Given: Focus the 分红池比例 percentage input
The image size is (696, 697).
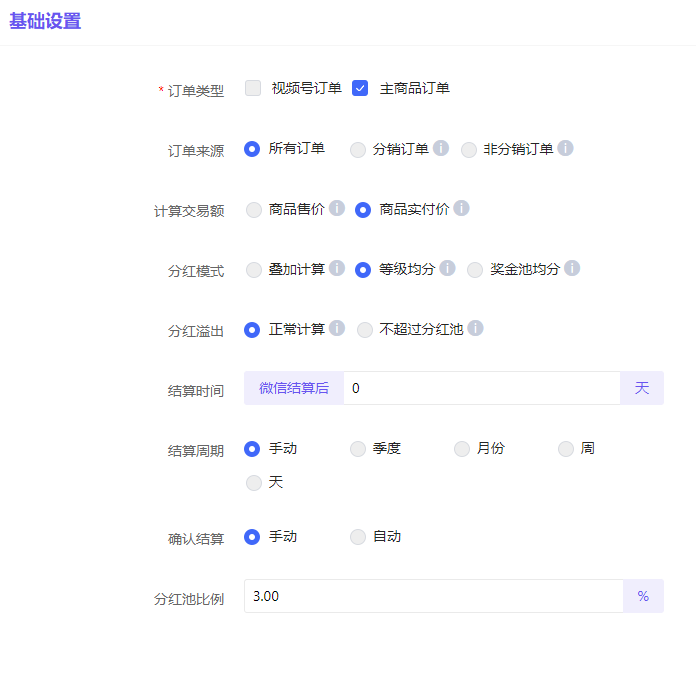Looking at the screenshot, I should point(434,596).
